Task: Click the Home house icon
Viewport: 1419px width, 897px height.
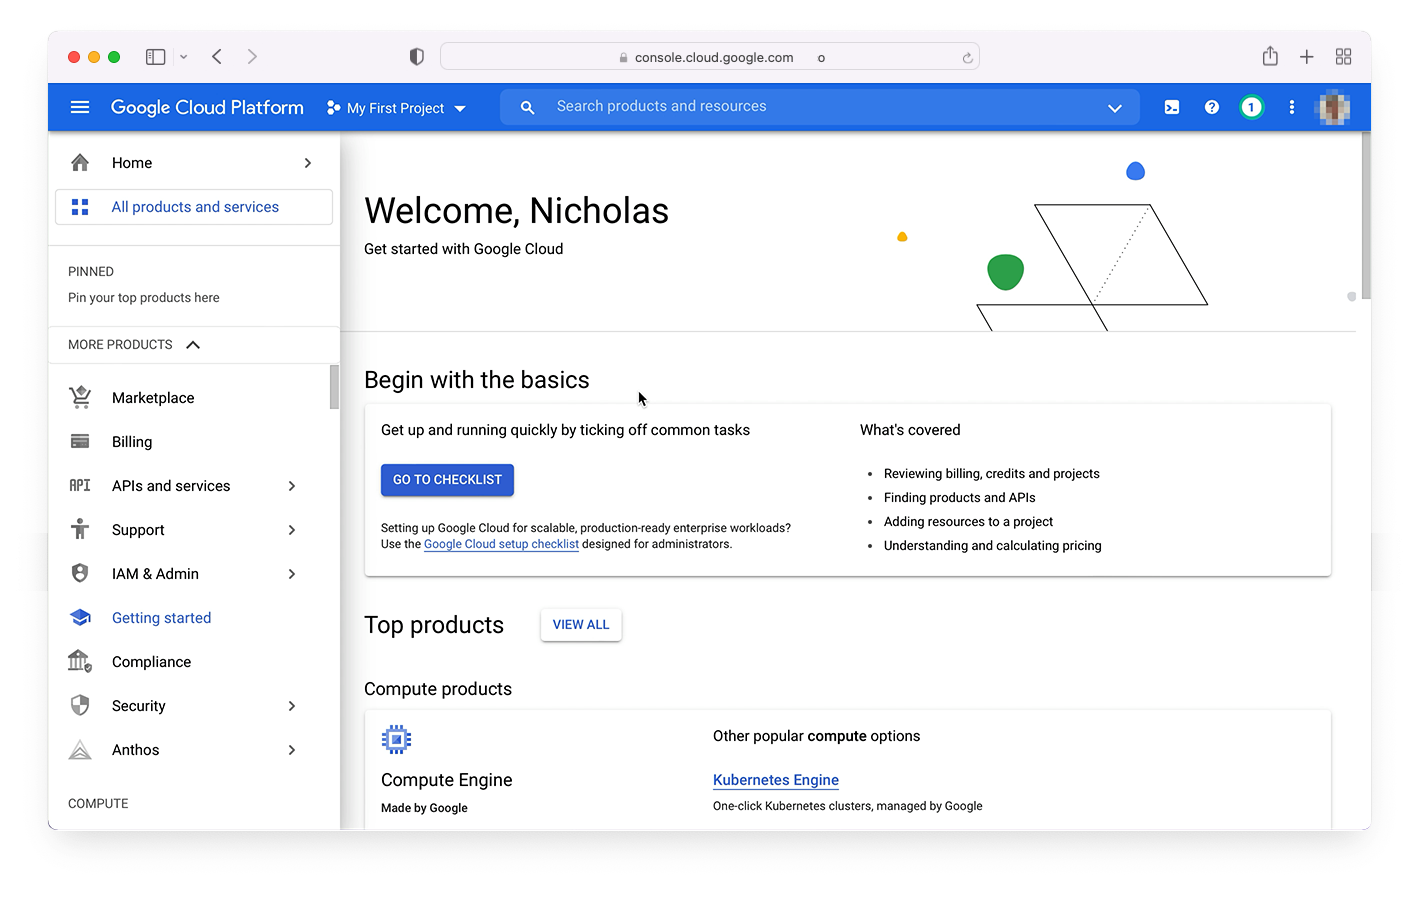Action: [x=80, y=162]
